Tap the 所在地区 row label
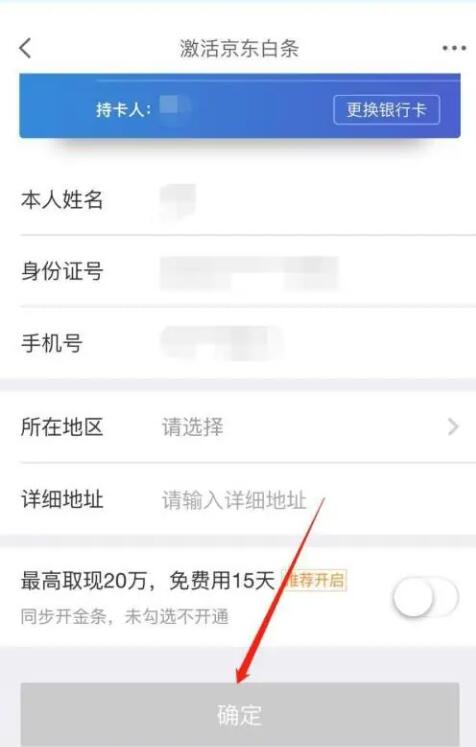This screenshot has width=476, height=747. tap(61, 426)
